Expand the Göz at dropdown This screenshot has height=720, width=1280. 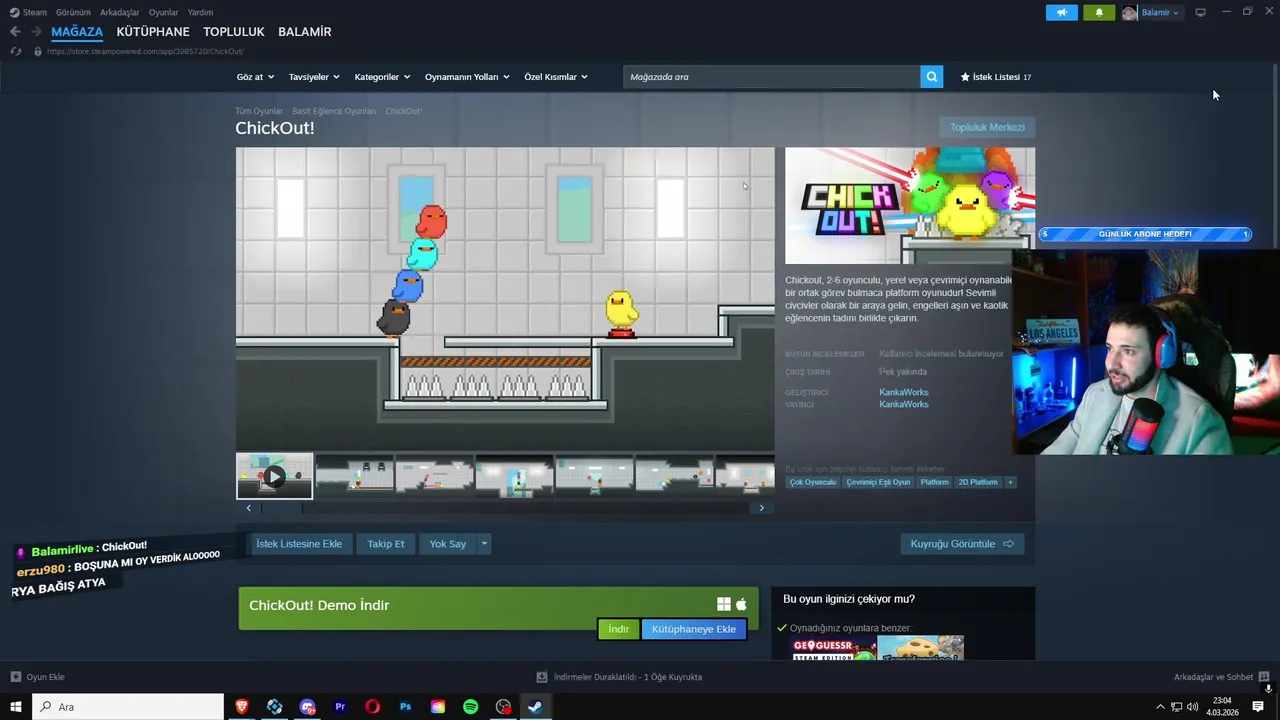(x=255, y=77)
